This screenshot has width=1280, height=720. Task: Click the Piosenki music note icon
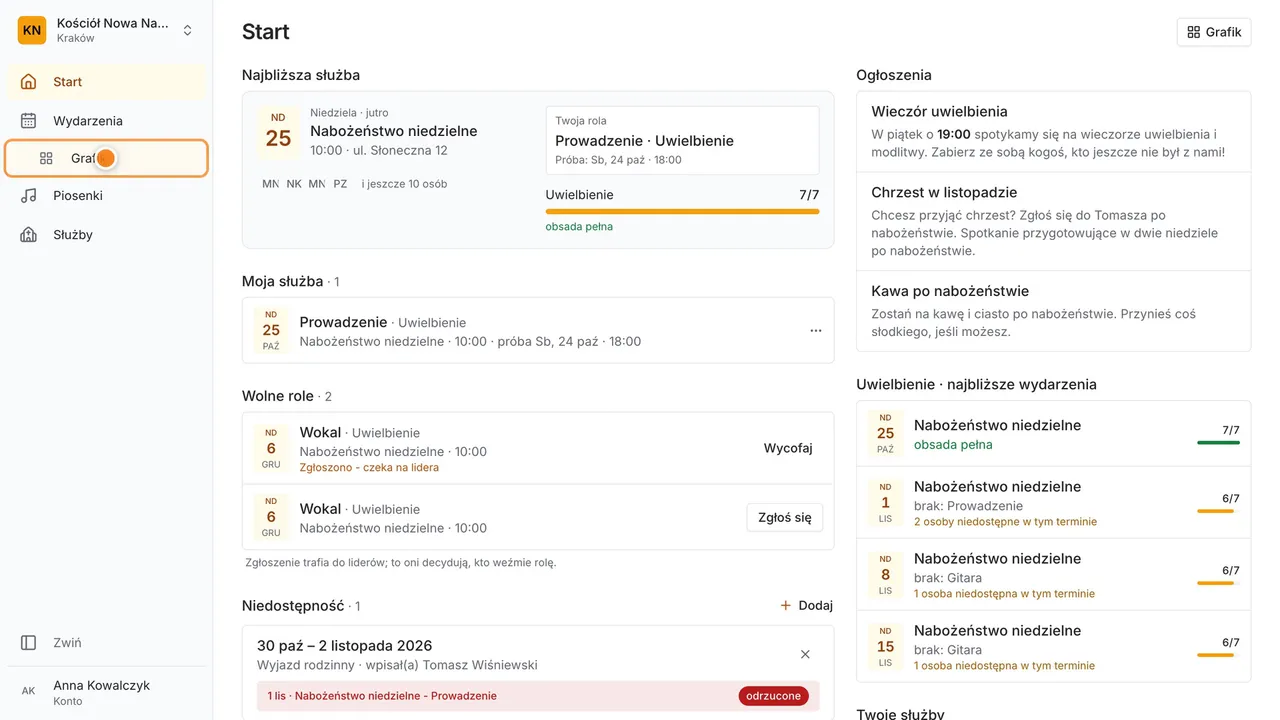[x=29, y=196]
